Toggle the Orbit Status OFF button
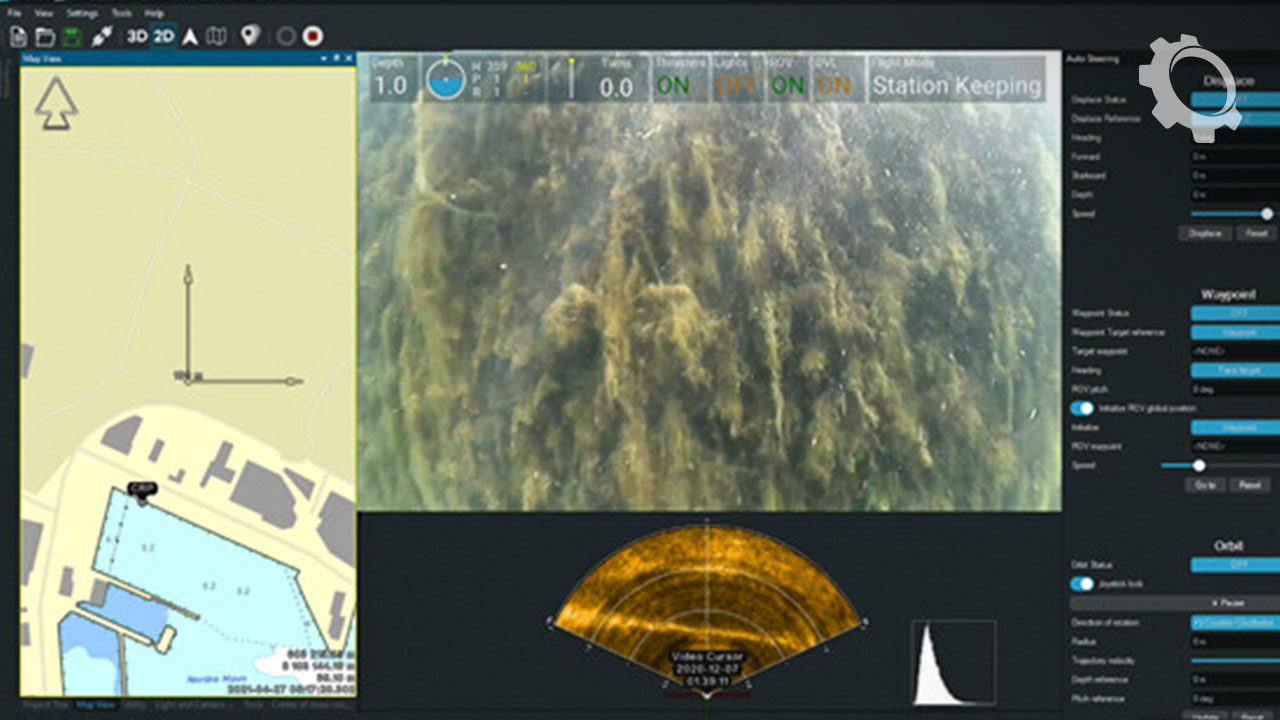The height and width of the screenshot is (720, 1280). point(1235,565)
